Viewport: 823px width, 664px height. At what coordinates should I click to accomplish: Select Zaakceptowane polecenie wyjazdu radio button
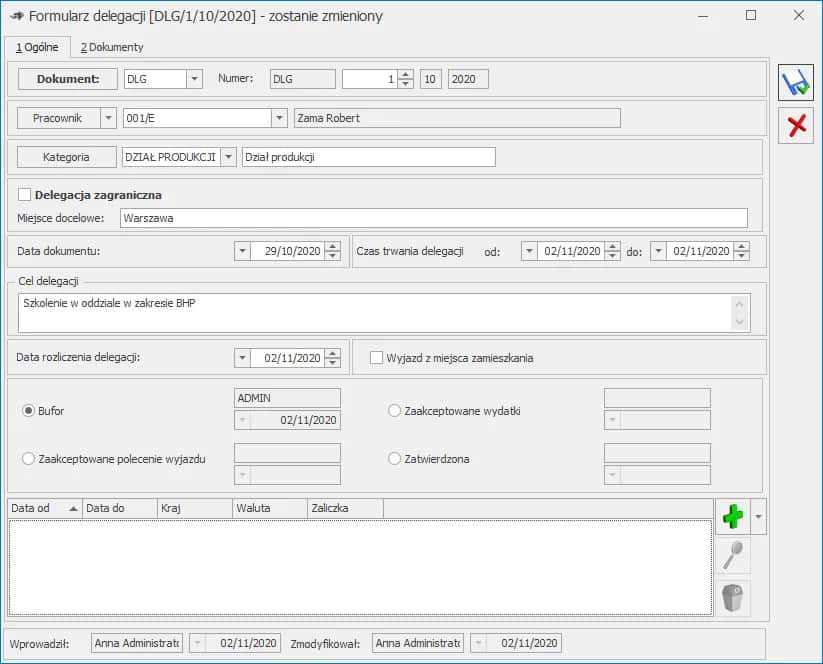28,459
